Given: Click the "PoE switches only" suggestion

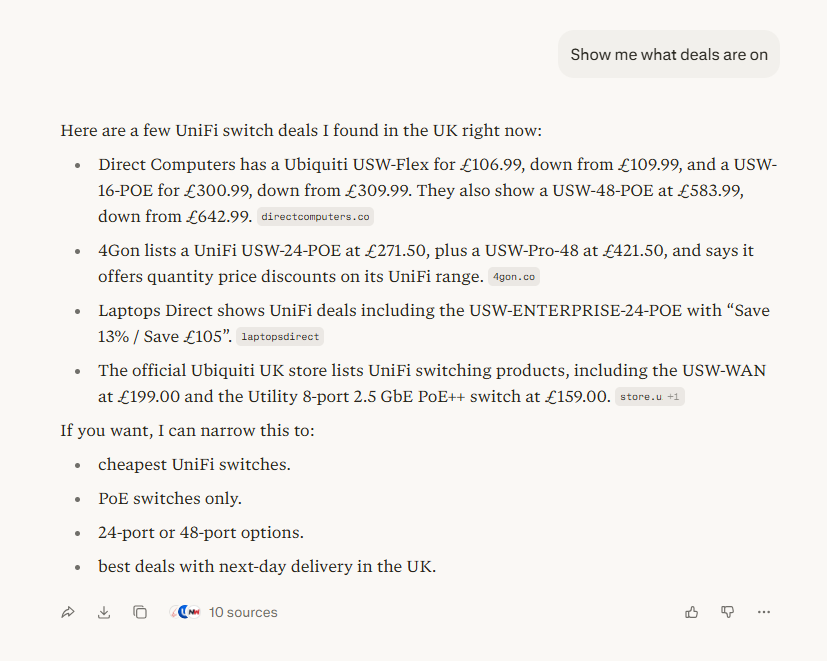Looking at the screenshot, I should 169,498.
